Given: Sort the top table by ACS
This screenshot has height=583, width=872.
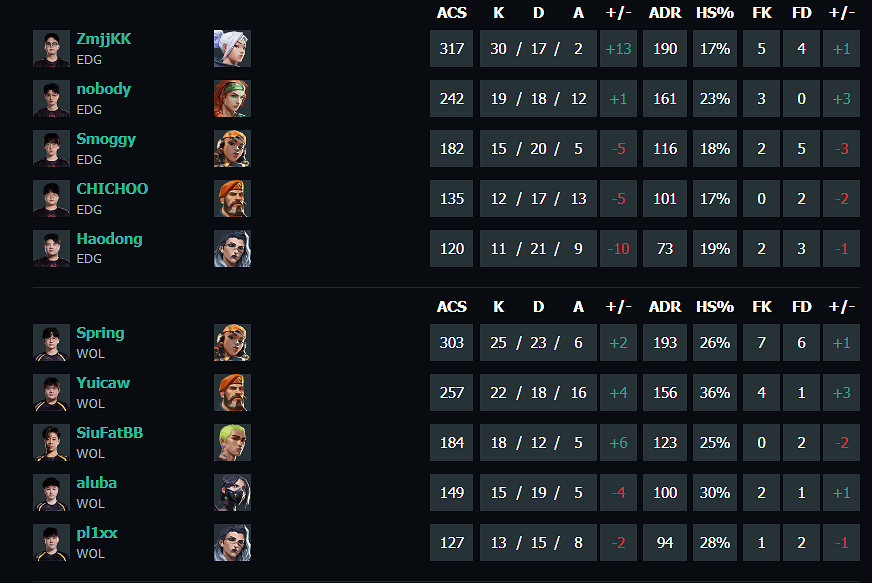Looking at the screenshot, I should pyautogui.click(x=452, y=13).
